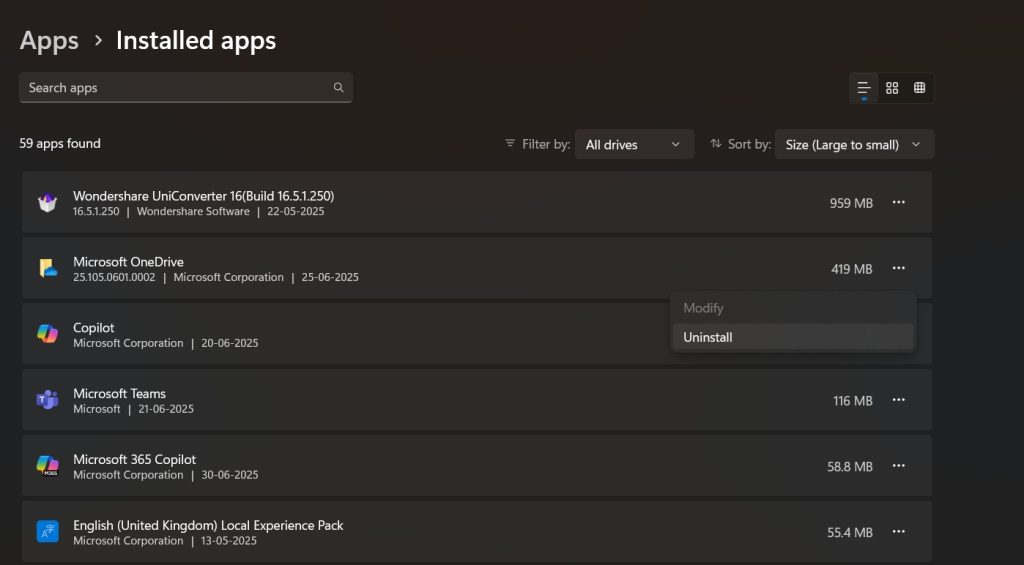Go back to Apps breadcrumb
Image resolution: width=1024 pixels, height=565 pixels.
pyautogui.click(x=49, y=40)
